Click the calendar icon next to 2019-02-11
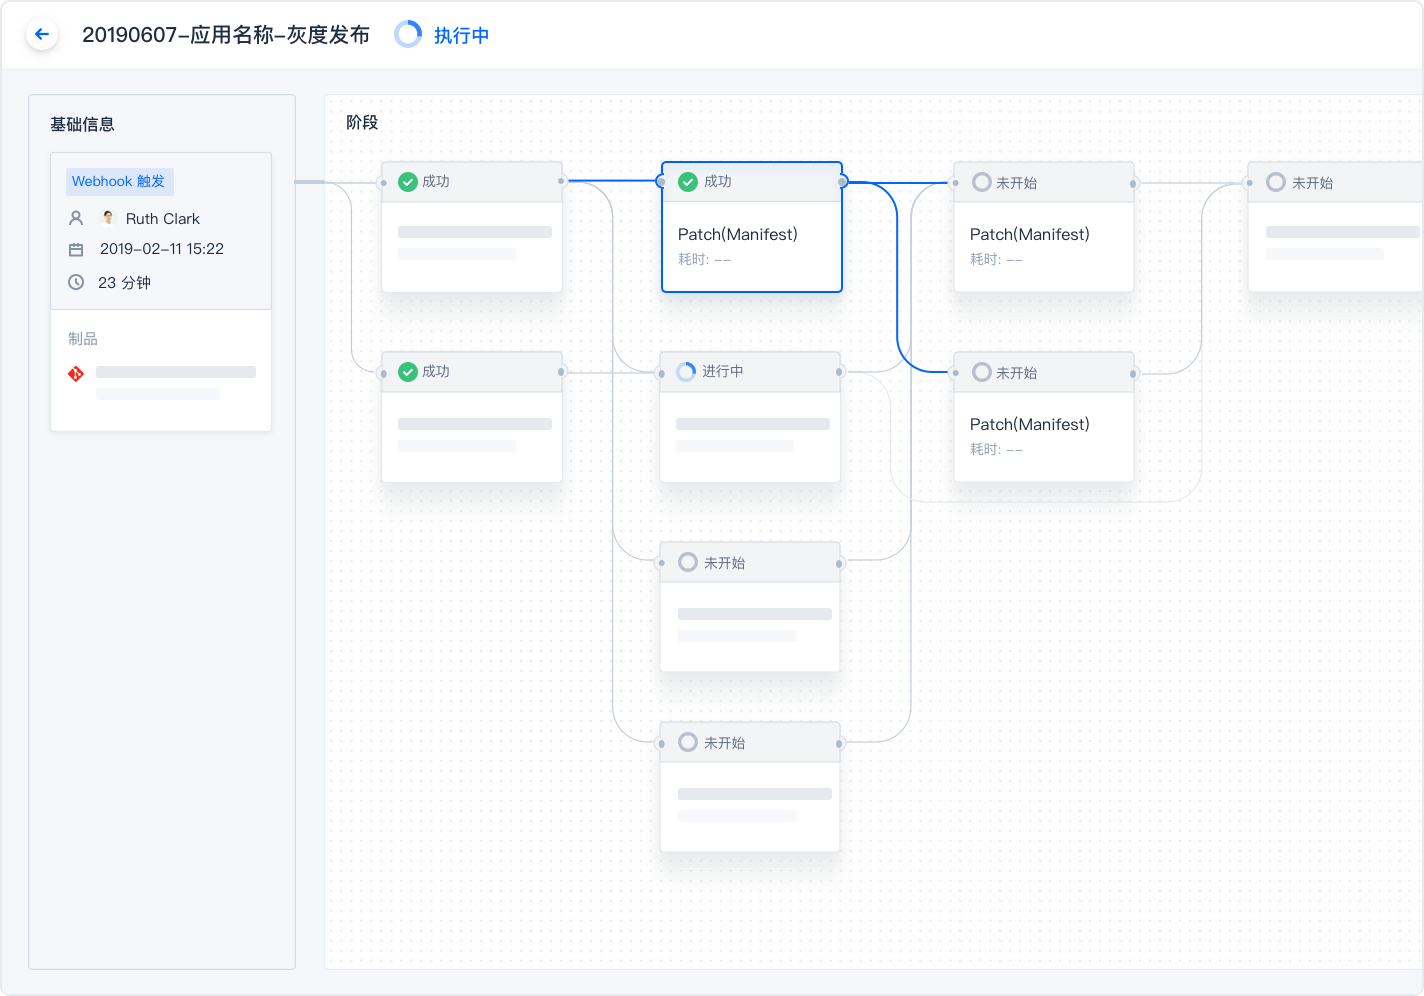1424x996 pixels. tap(76, 249)
